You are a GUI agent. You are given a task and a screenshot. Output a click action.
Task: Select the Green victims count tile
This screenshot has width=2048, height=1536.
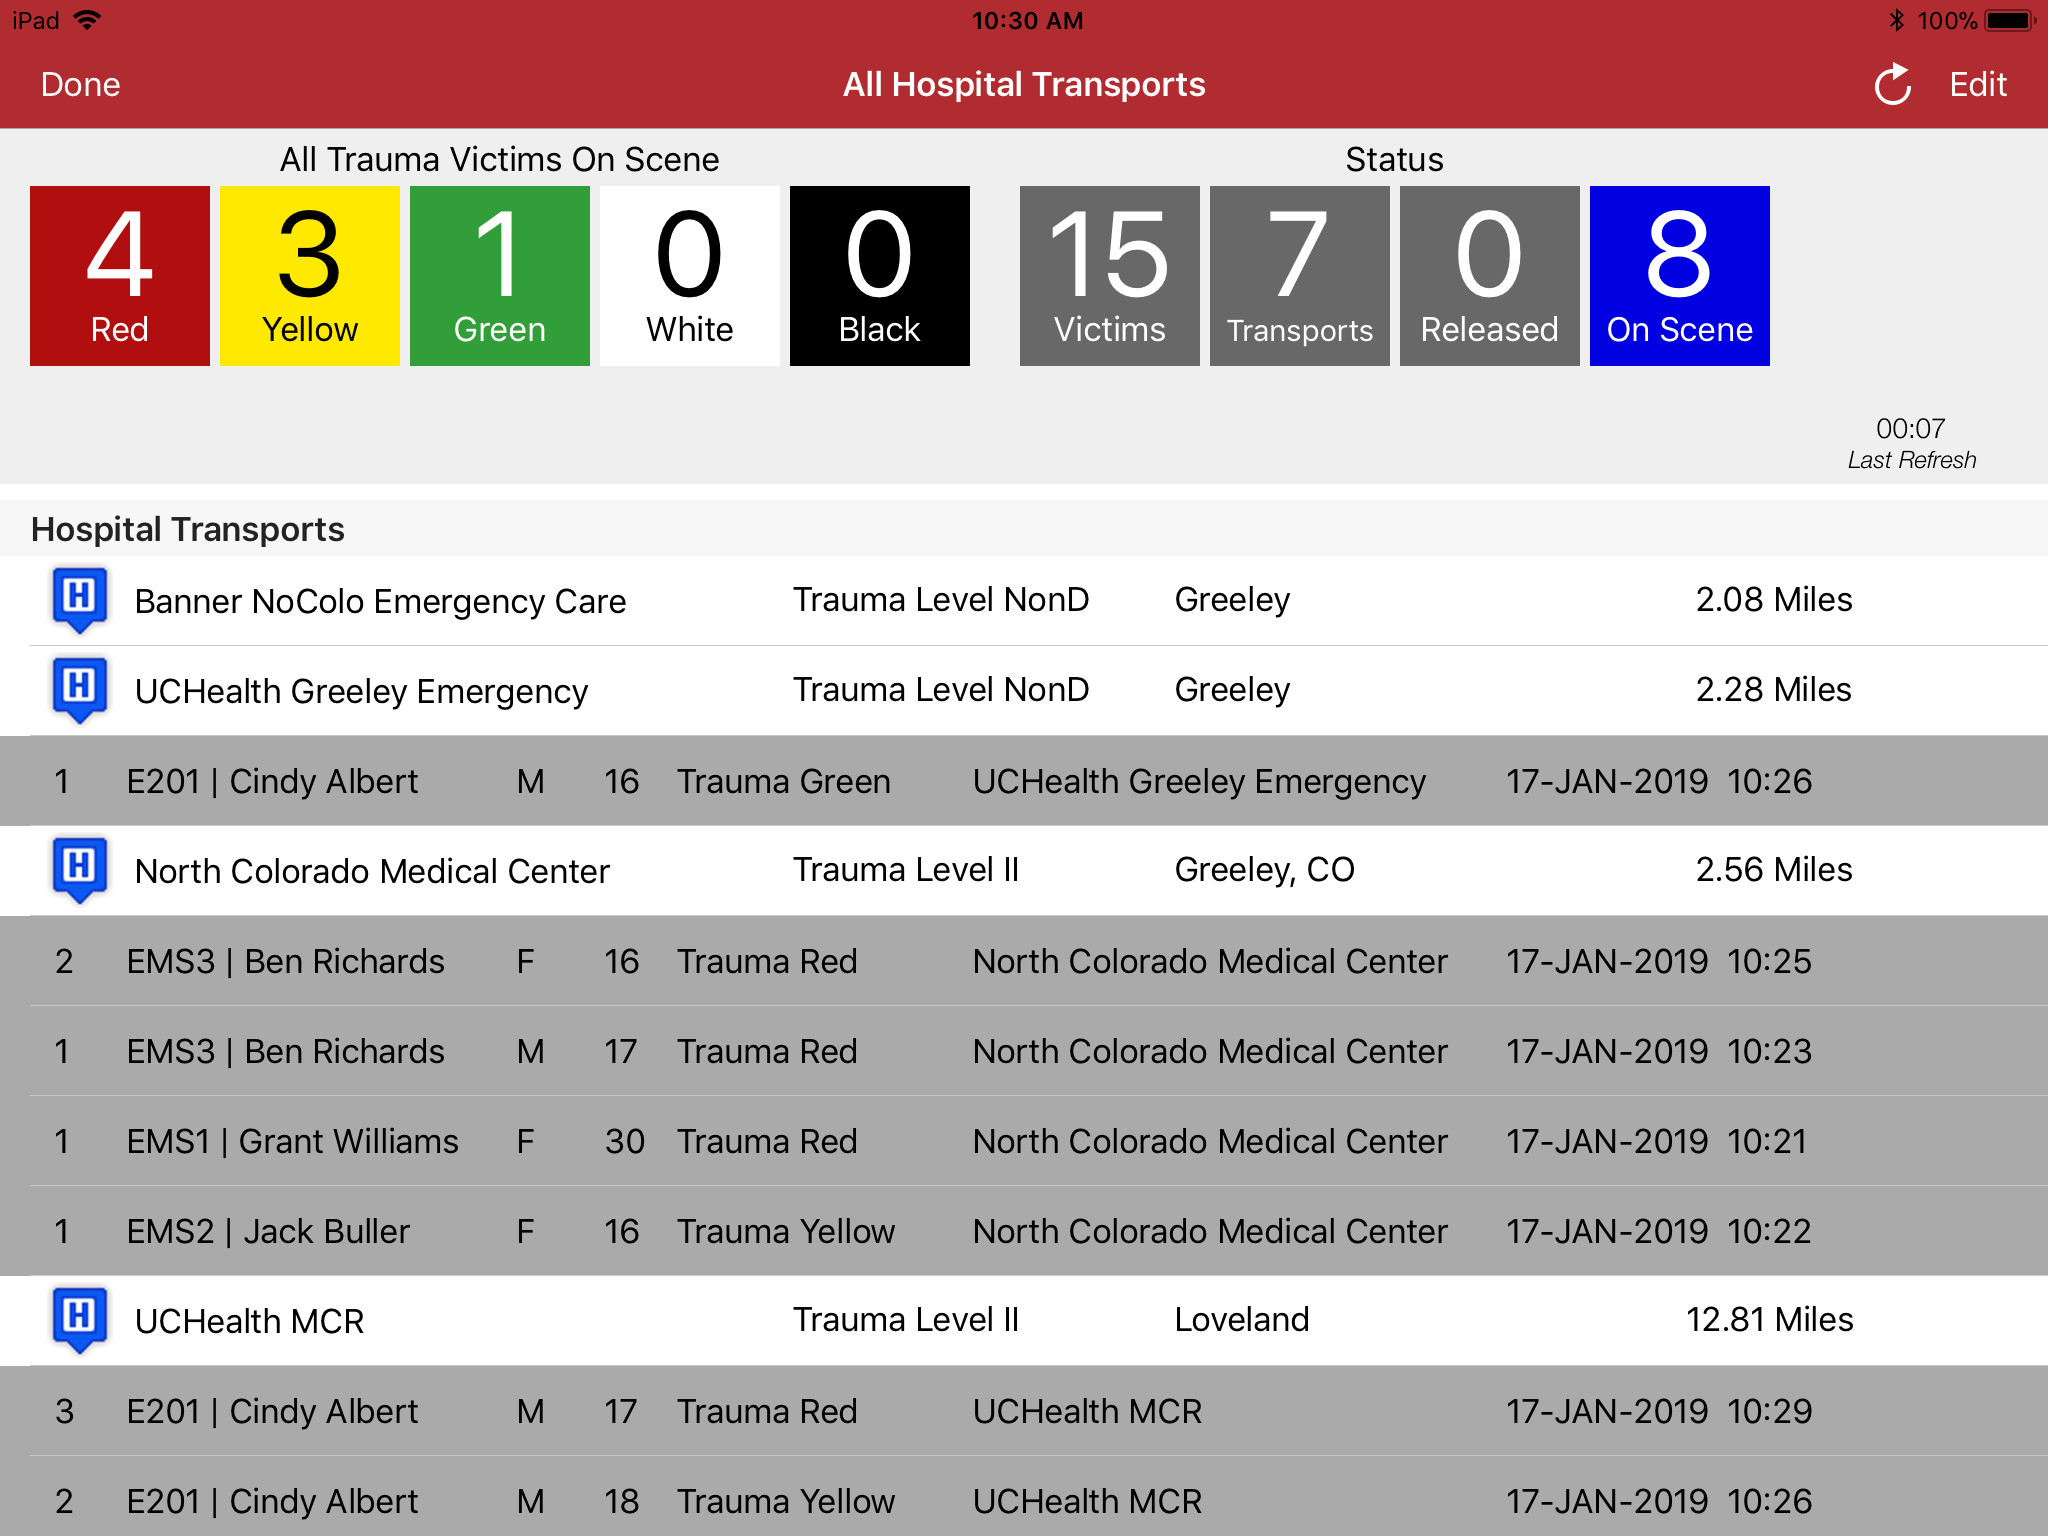[x=500, y=276]
